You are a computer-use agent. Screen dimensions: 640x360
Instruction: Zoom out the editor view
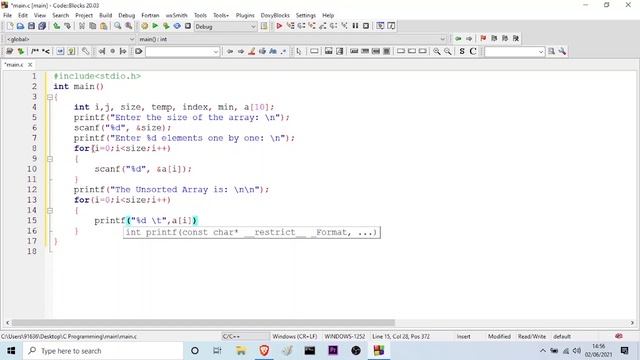448,51
